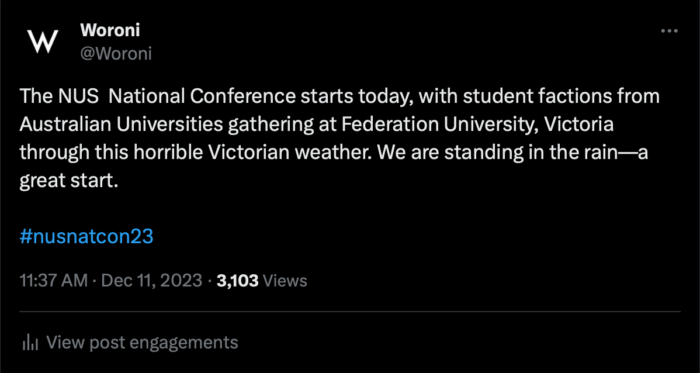Open the #nusnatcon23 hashtag
The image size is (700, 373).
coord(87,236)
